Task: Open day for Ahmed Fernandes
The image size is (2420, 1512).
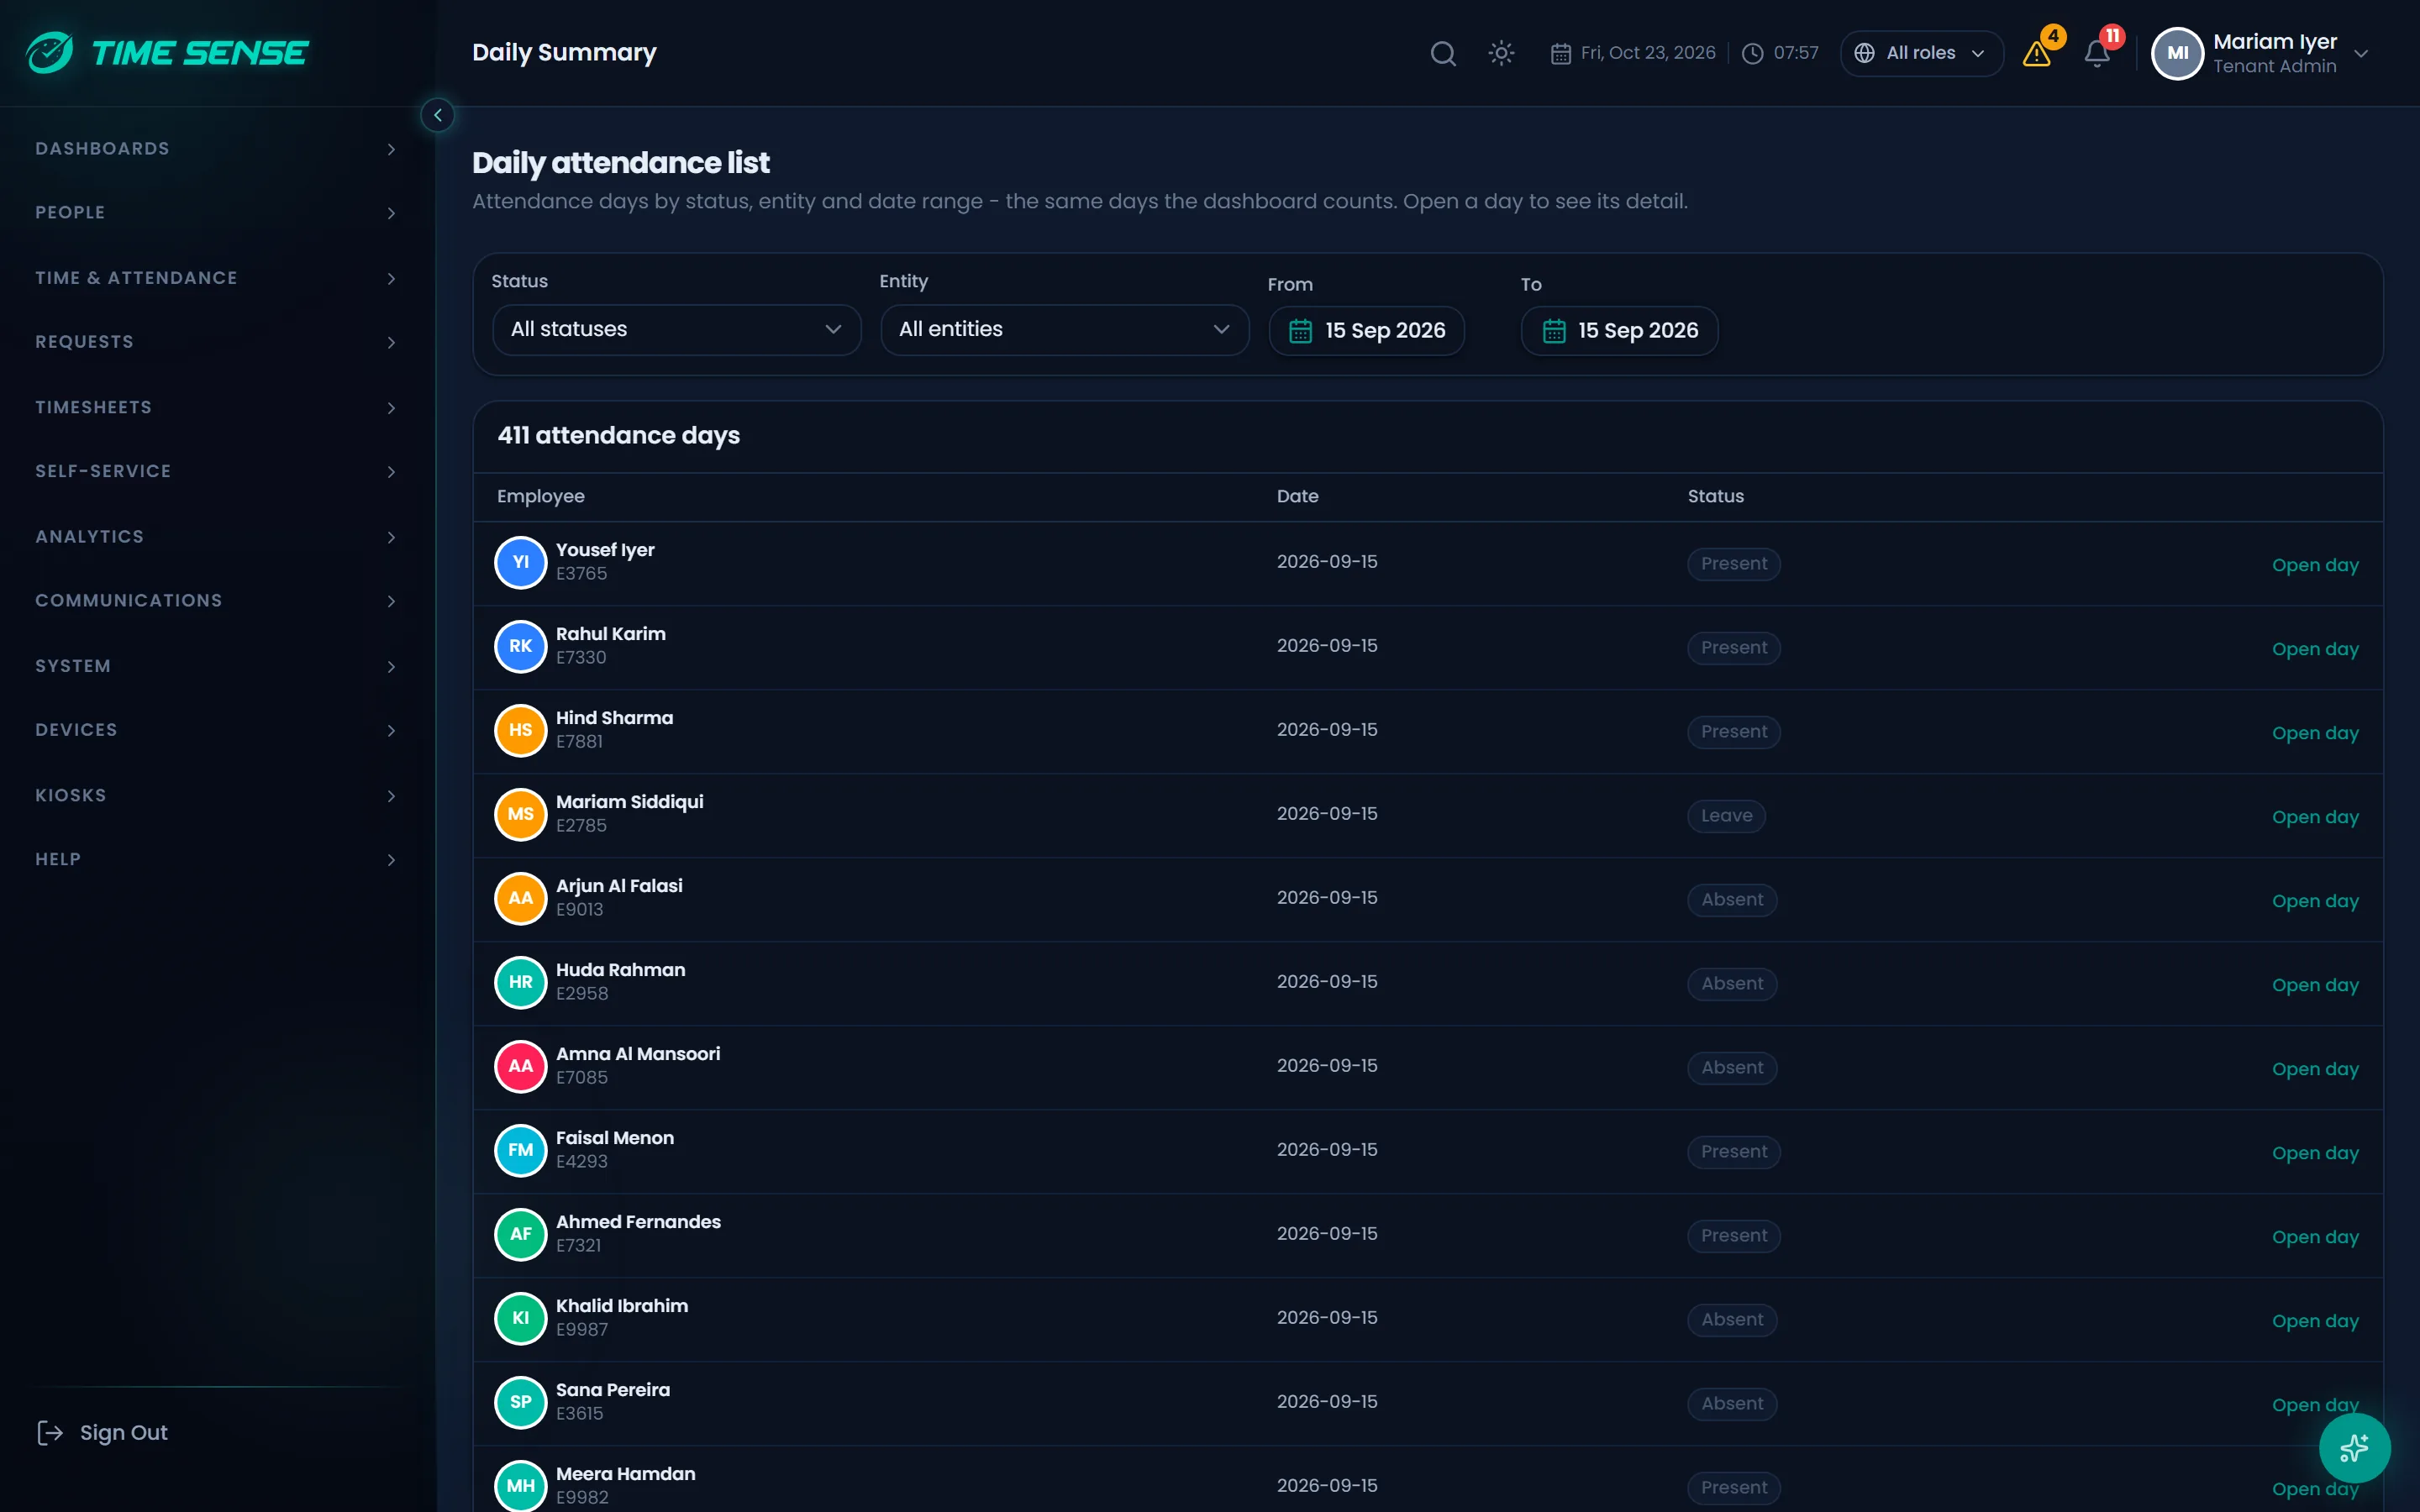Action: pos(2315,1237)
